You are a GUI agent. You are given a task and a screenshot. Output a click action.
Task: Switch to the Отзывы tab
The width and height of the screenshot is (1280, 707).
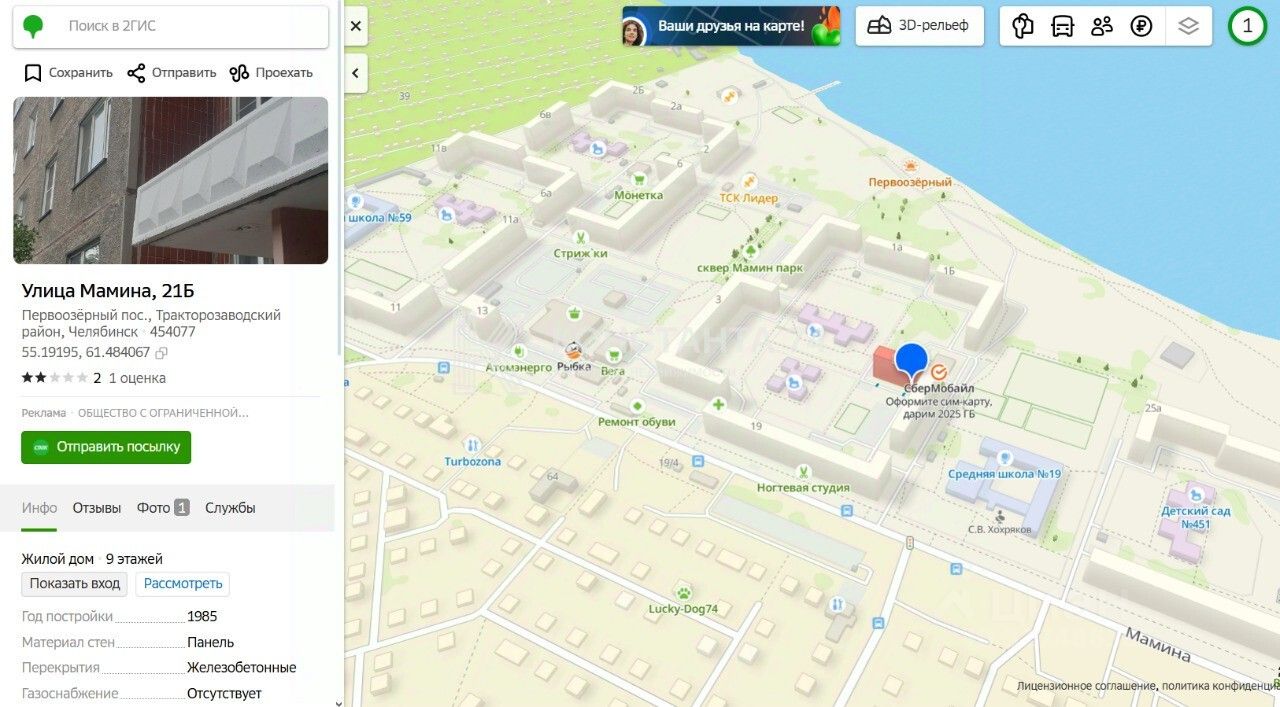pyautogui.click(x=97, y=508)
